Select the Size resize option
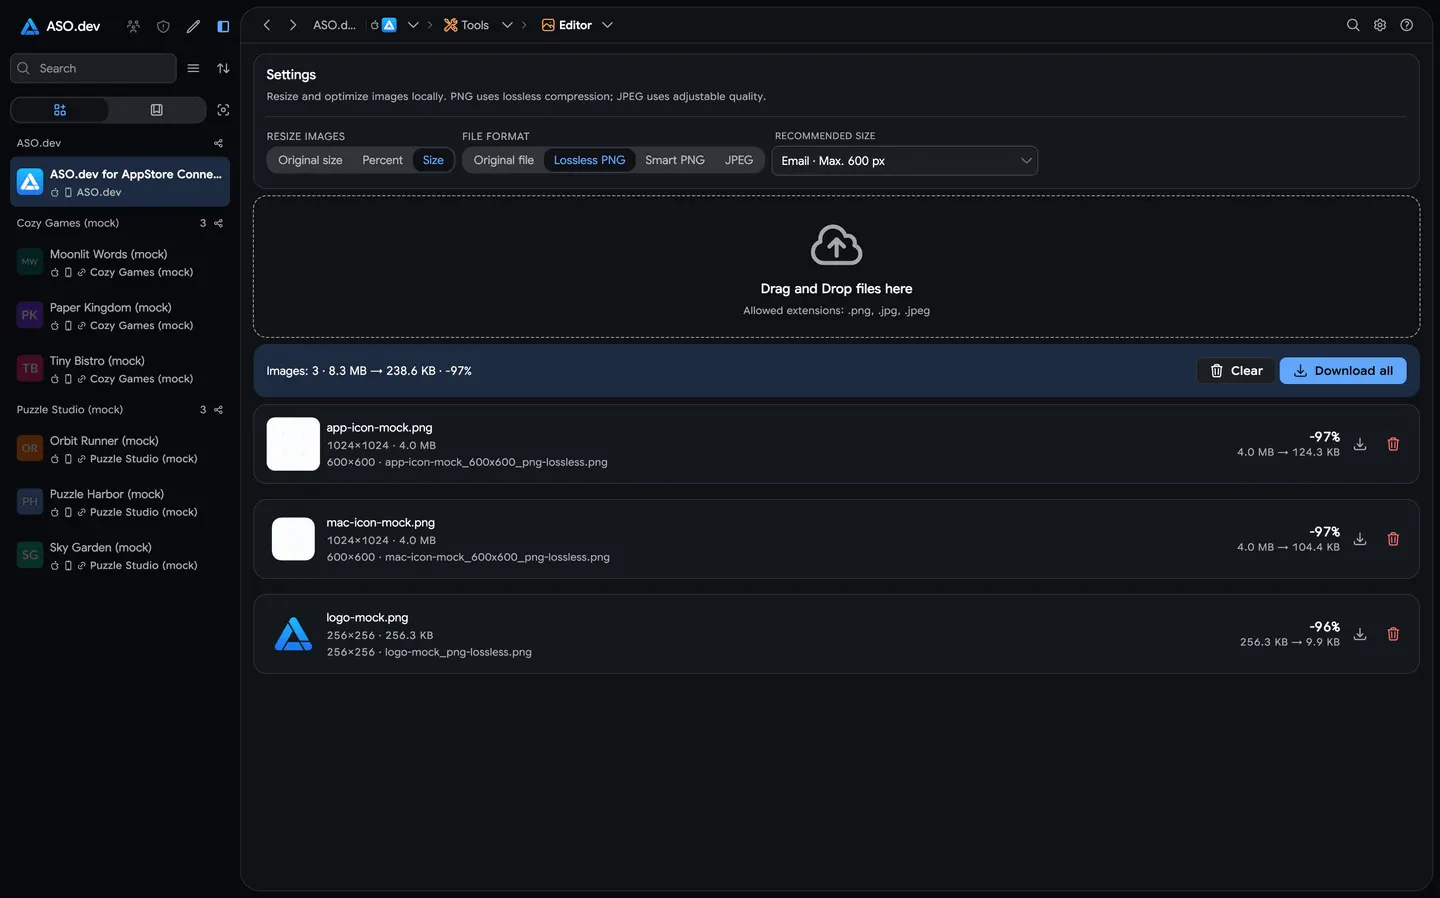 click(x=433, y=160)
